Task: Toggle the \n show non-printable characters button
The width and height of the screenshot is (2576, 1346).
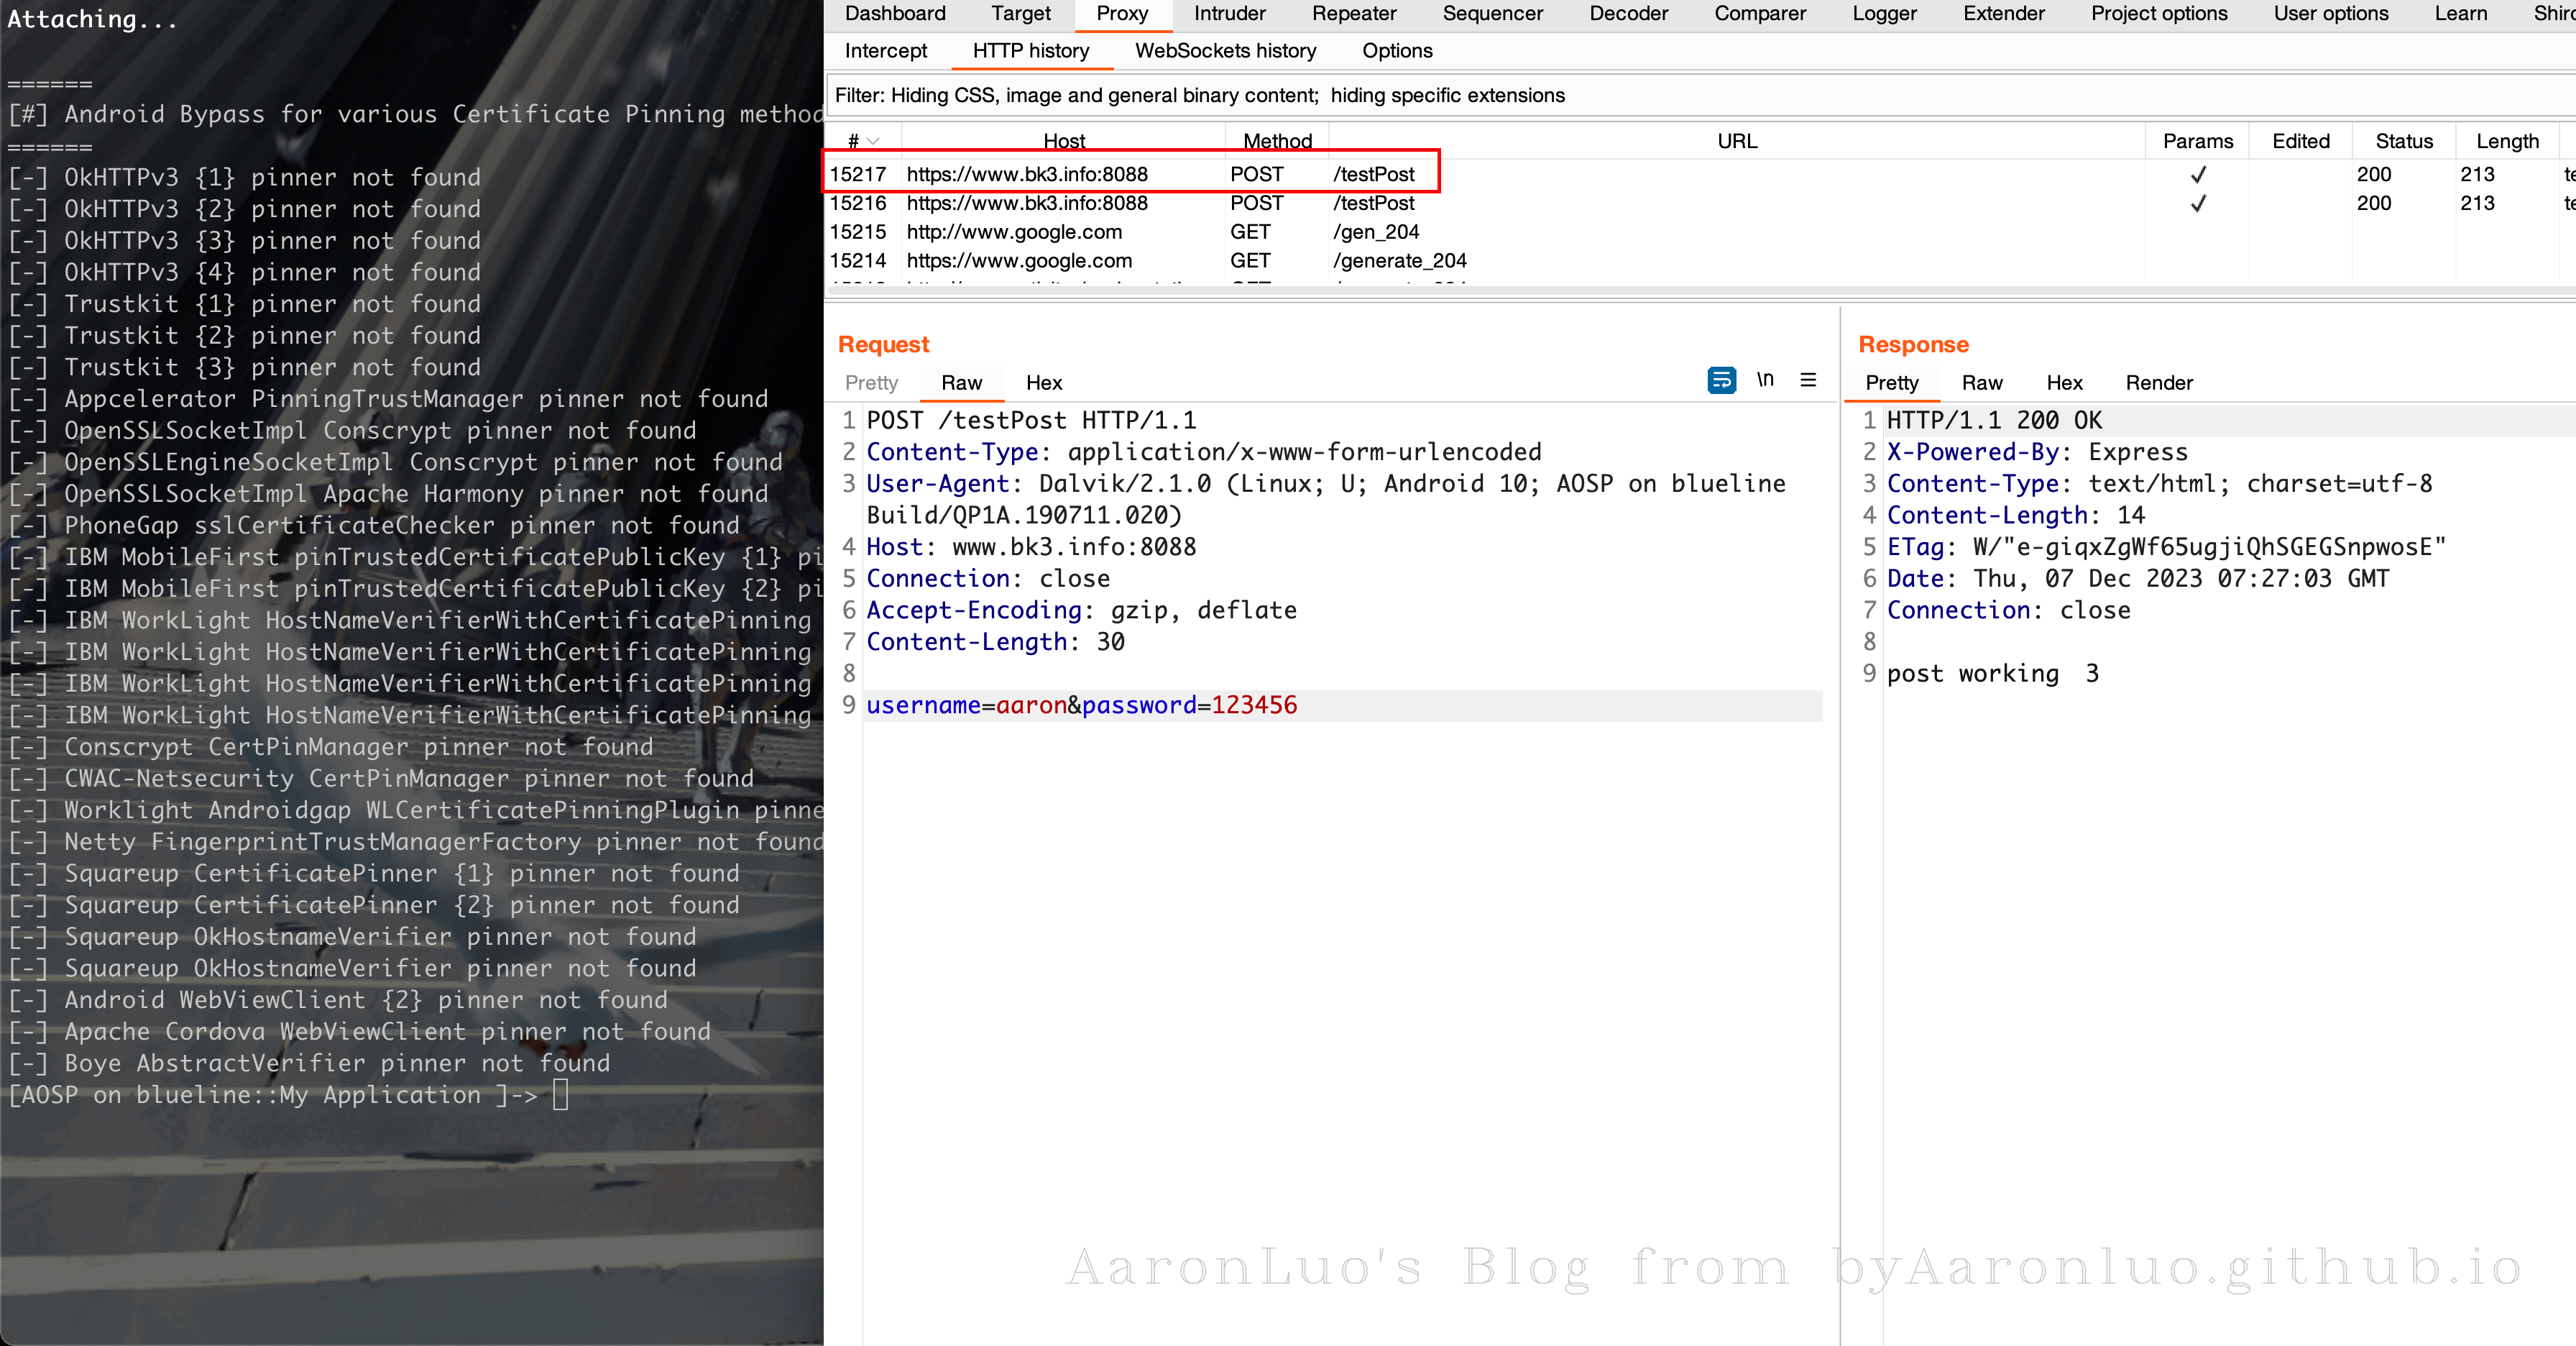Action: click(1765, 380)
